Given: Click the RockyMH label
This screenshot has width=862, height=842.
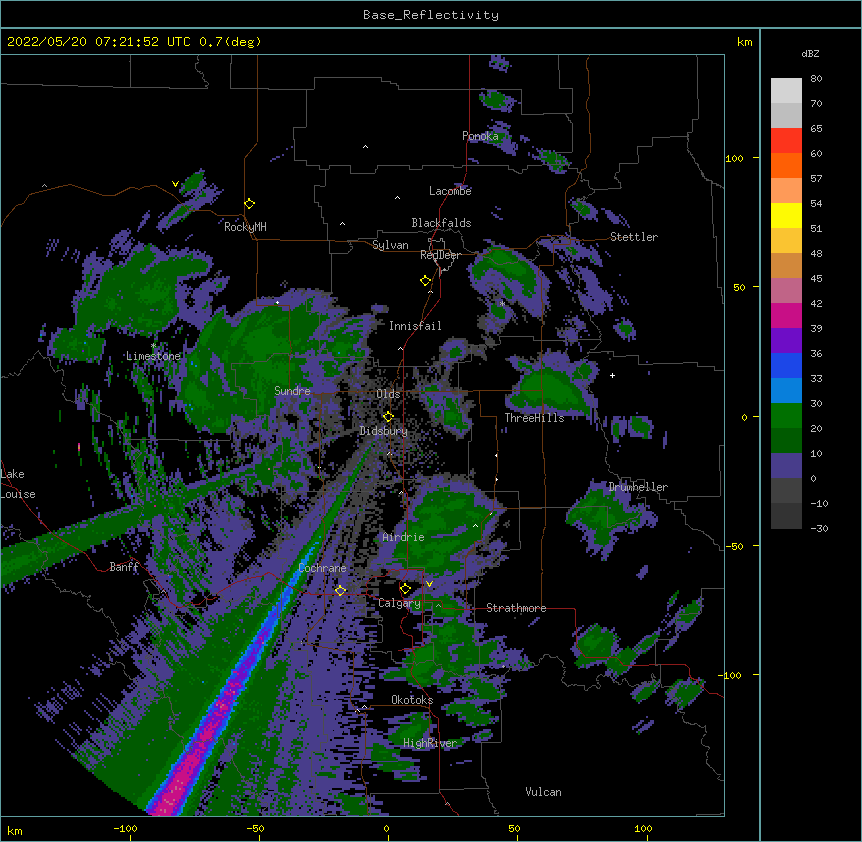Looking at the screenshot, I should 245,227.
